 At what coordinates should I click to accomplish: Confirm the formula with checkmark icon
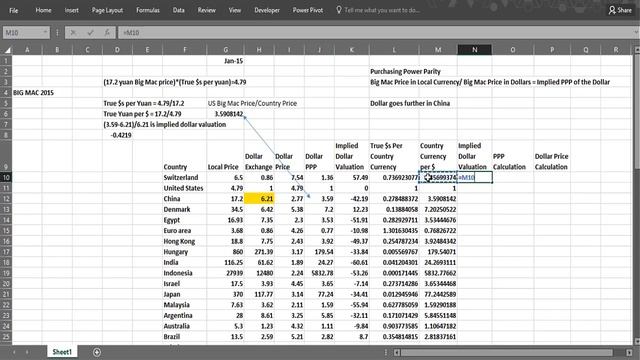[90, 33]
